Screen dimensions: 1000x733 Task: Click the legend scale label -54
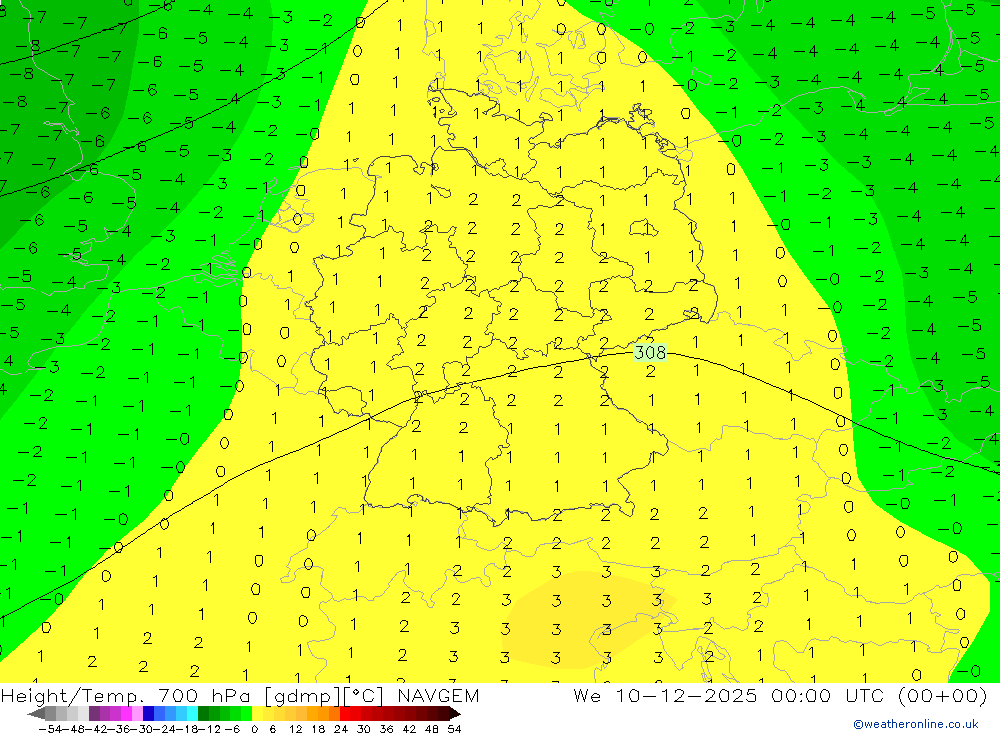[50, 729]
